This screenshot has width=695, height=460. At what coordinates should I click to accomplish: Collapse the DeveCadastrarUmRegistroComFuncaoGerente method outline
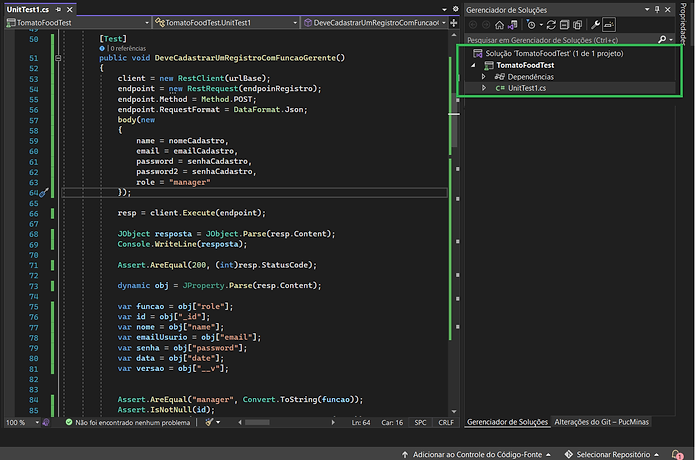58,58
